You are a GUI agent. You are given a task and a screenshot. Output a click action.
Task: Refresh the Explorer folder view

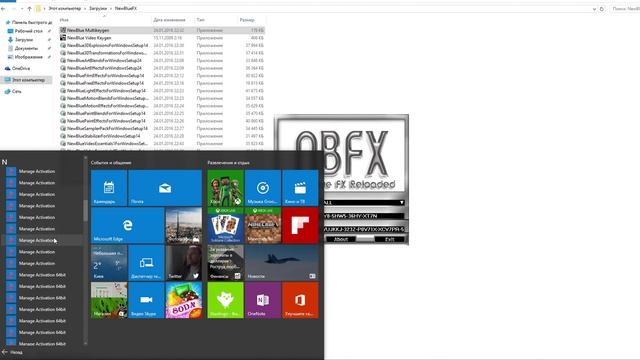[602, 9]
